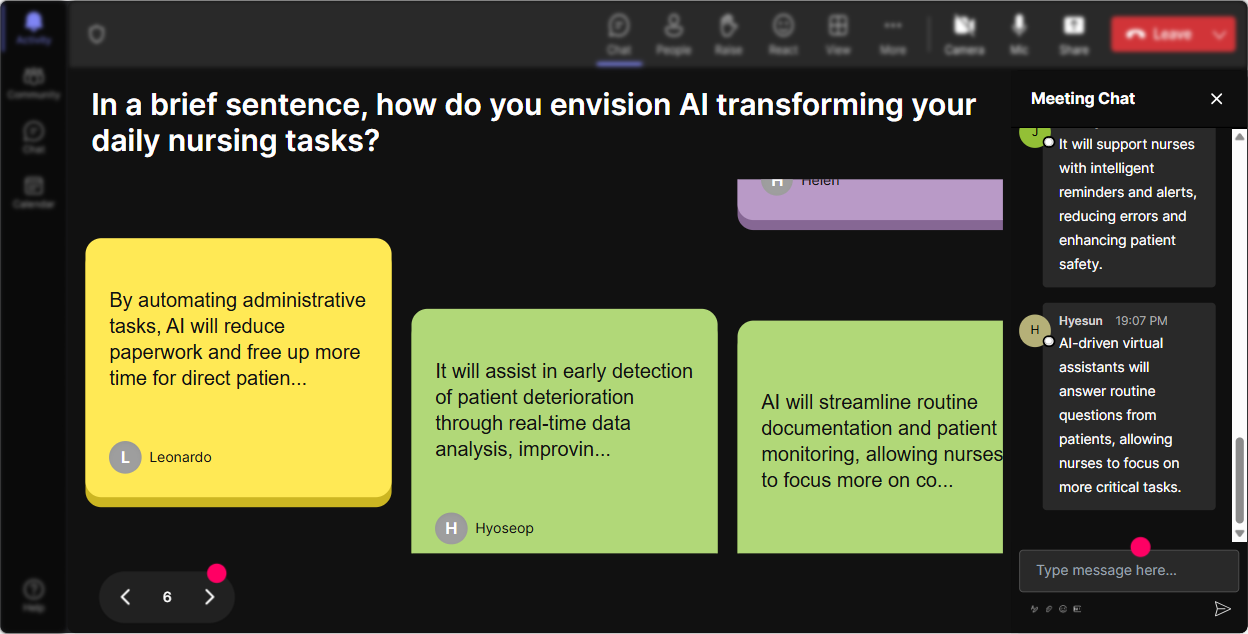Click Leonardo's avatar on the yellow card
Image resolution: width=1248 pixels, height=634 pixels.
(125, 457)
